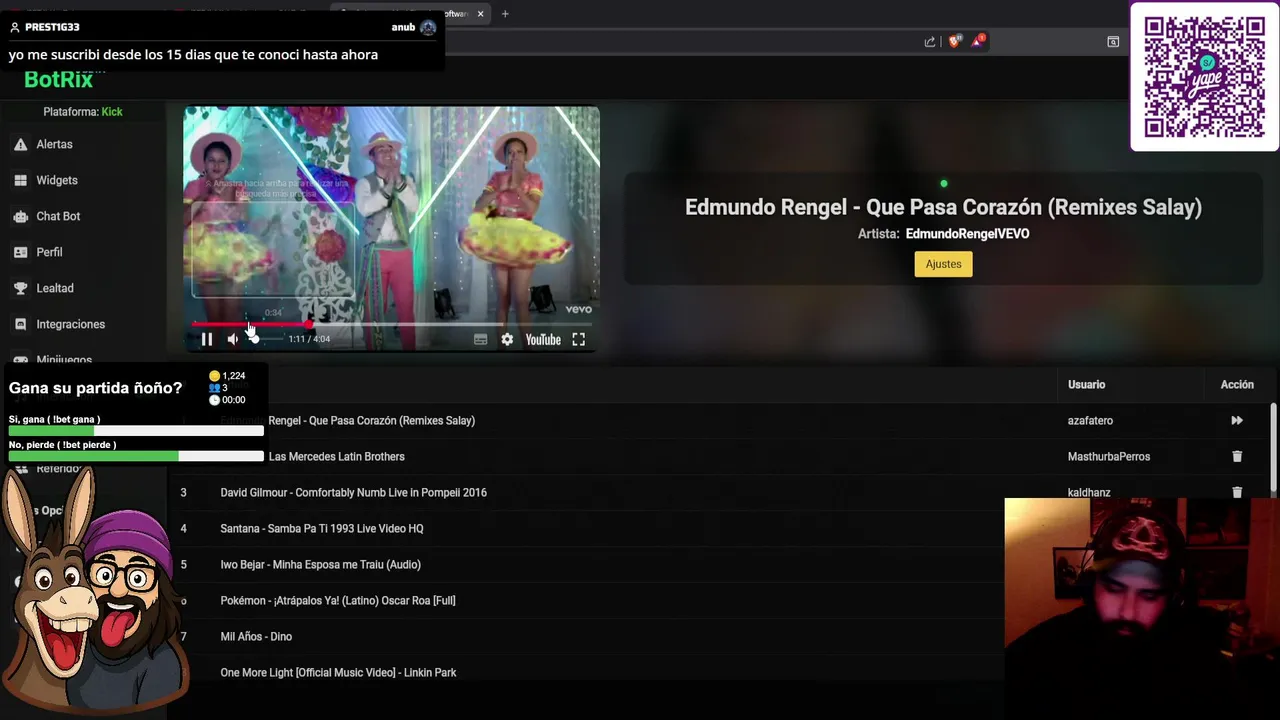1280x720 pixels.
Task: Click the Widgets grid icon
Action: [x=20, y=181]
